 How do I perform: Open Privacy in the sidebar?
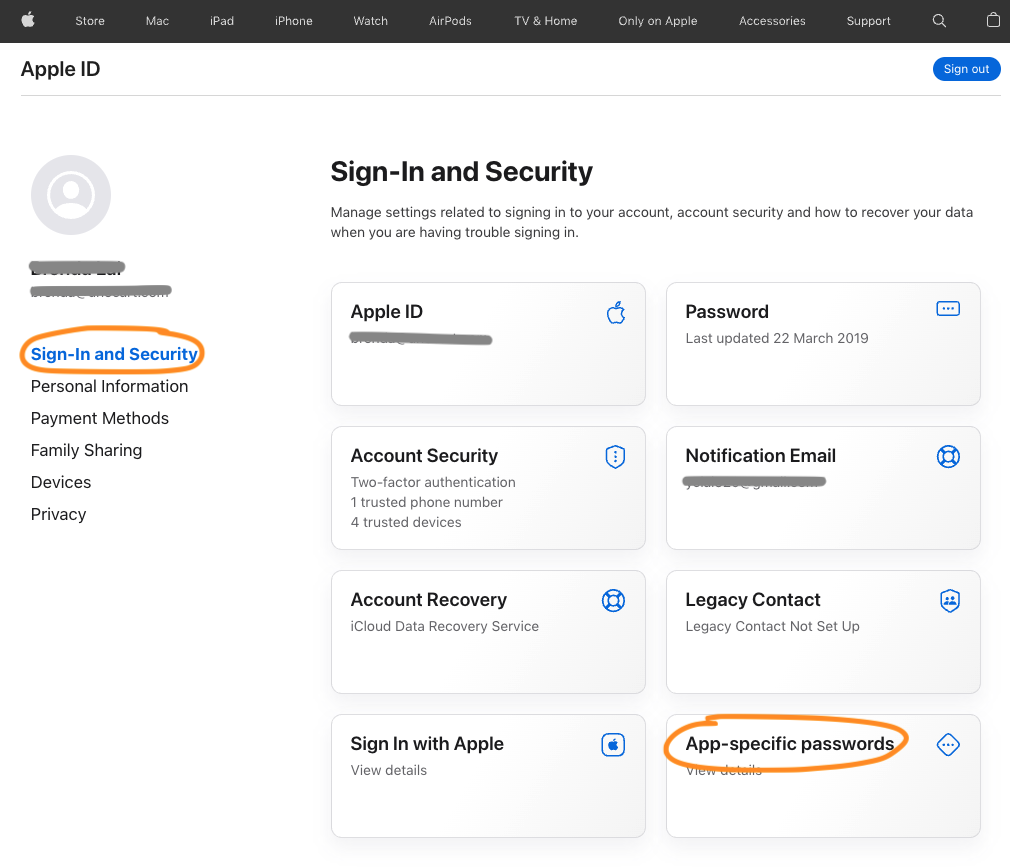(59, 514)
